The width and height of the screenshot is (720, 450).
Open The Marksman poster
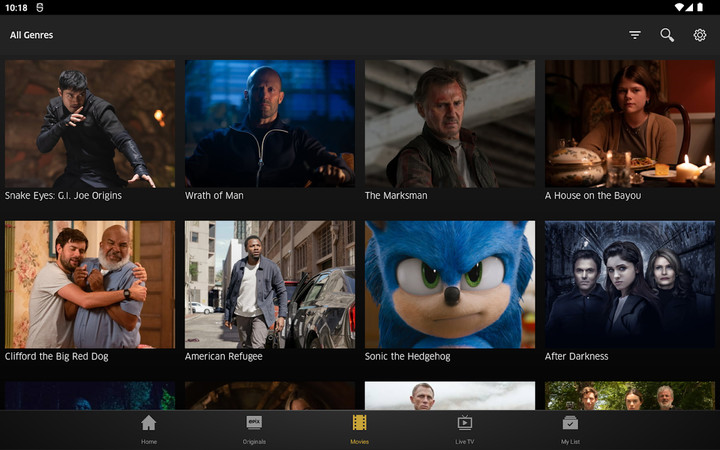click(450, 124)
